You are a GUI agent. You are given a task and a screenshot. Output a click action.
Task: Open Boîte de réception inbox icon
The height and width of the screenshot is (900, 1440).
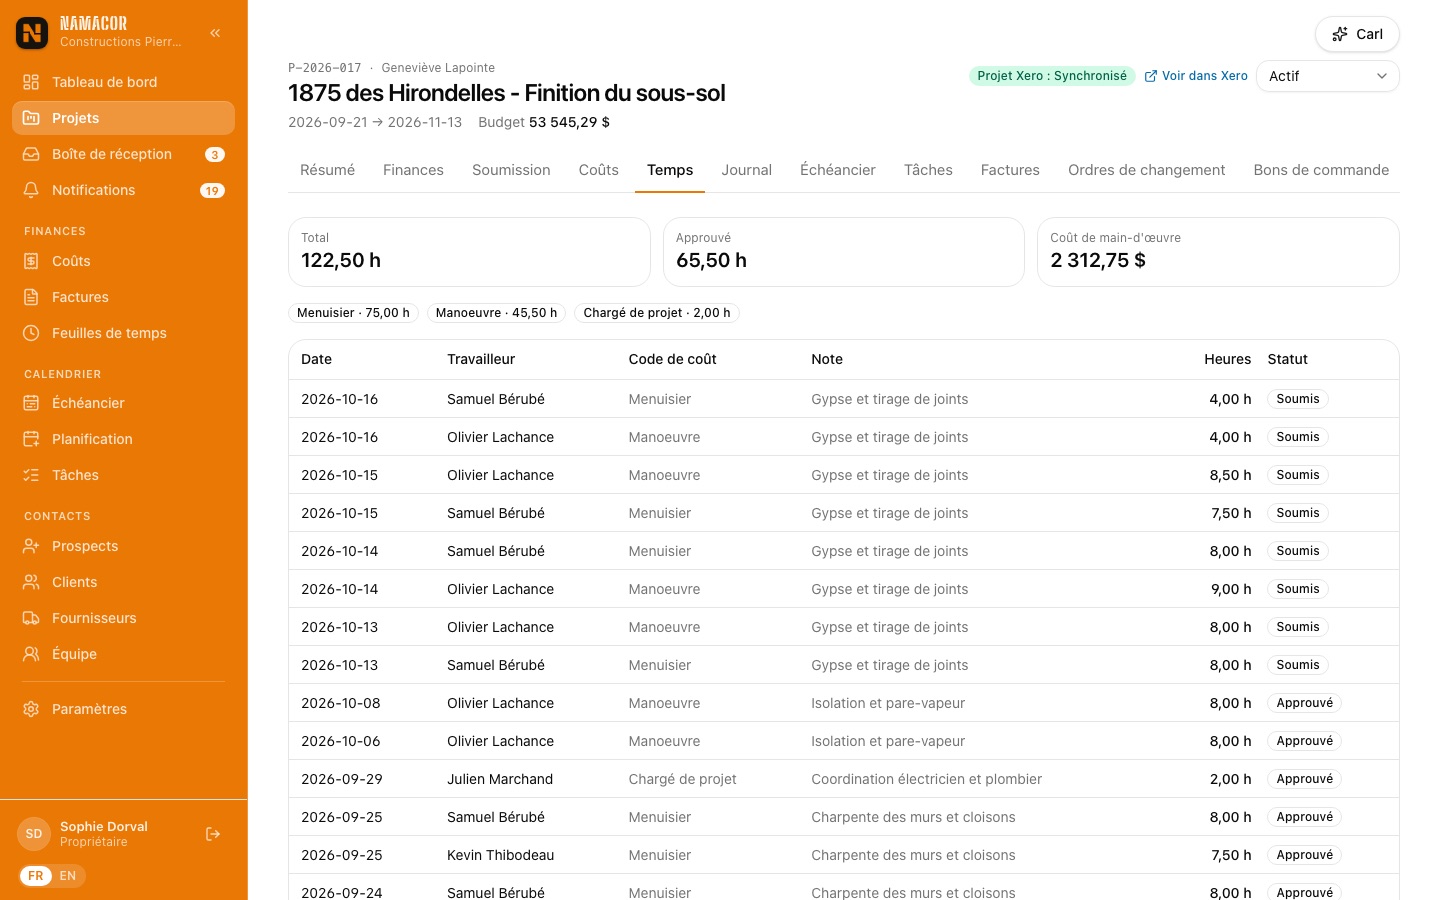[x=31, y=154]
